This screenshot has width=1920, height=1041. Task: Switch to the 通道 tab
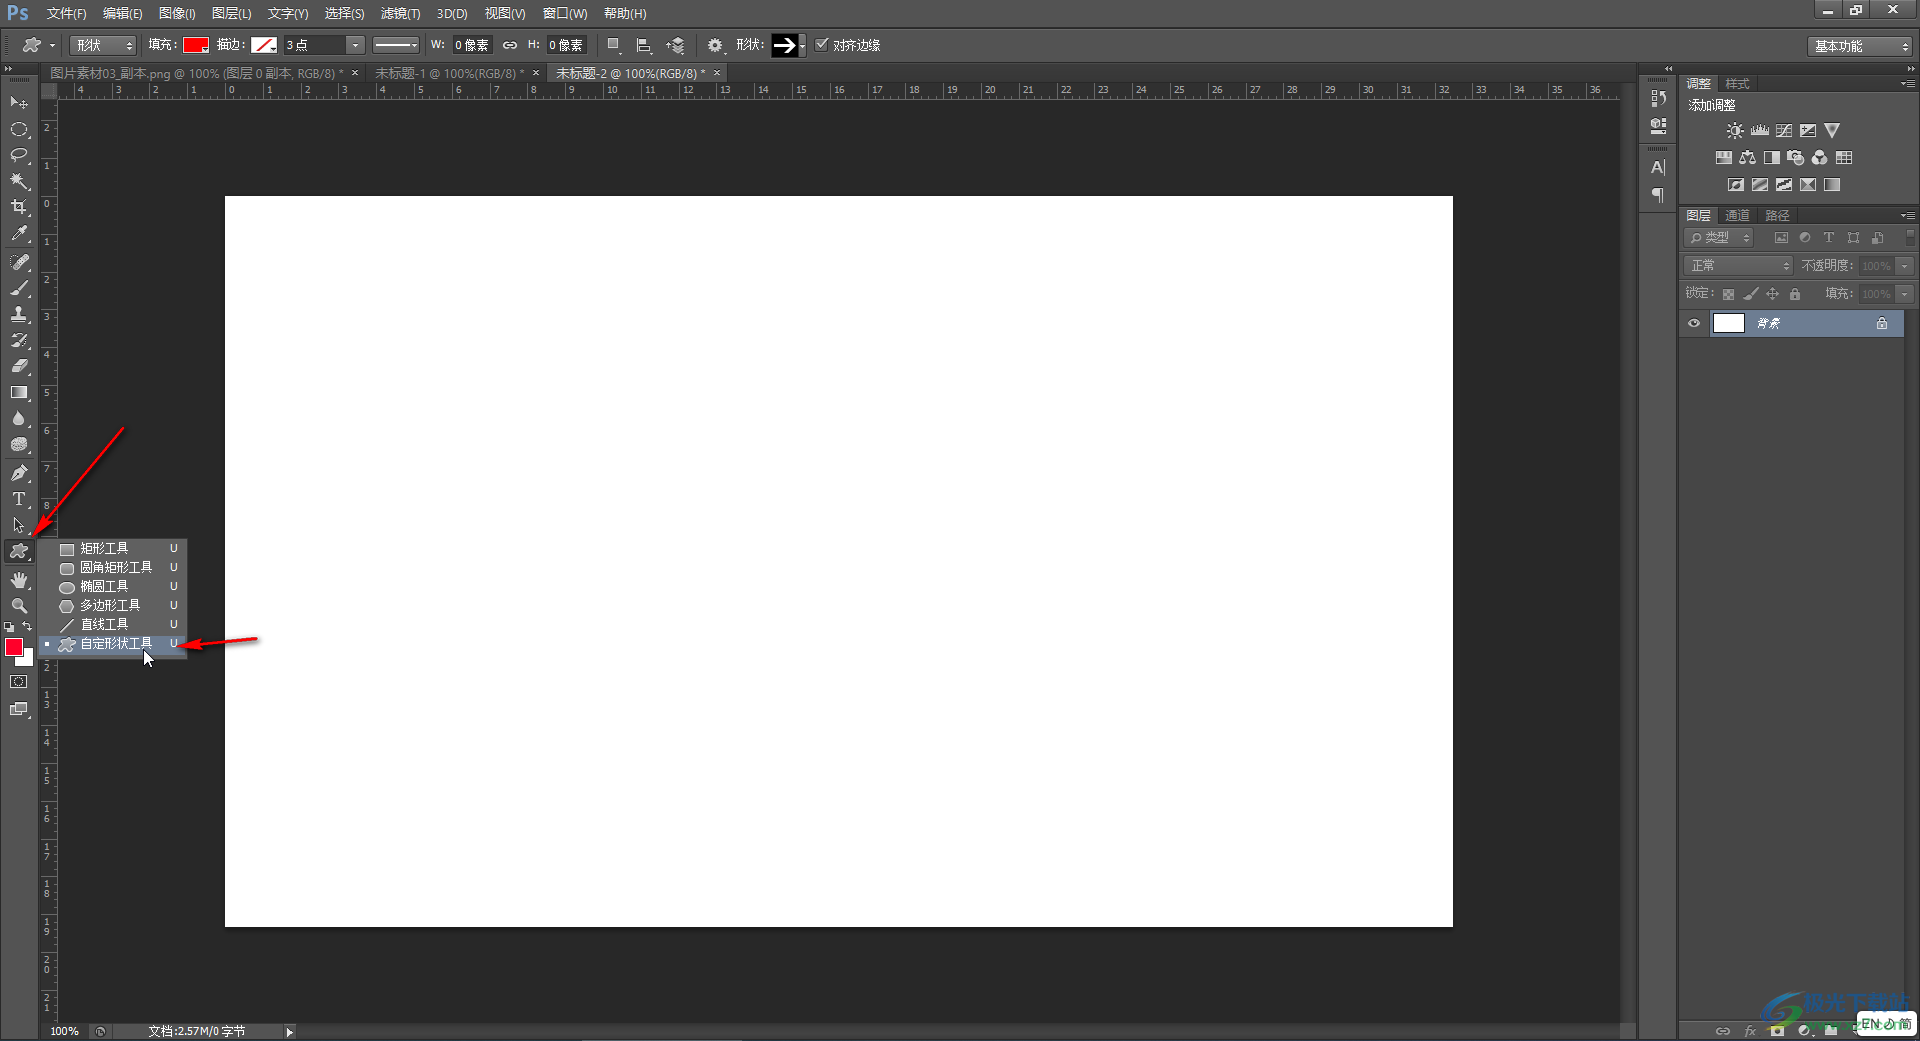click(1737, 215)
